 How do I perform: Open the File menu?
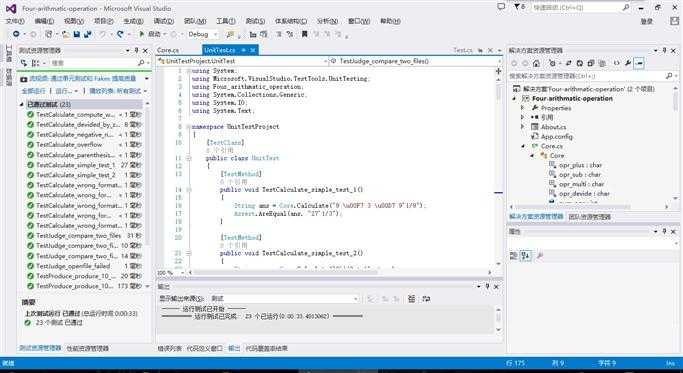click(15, 21)
